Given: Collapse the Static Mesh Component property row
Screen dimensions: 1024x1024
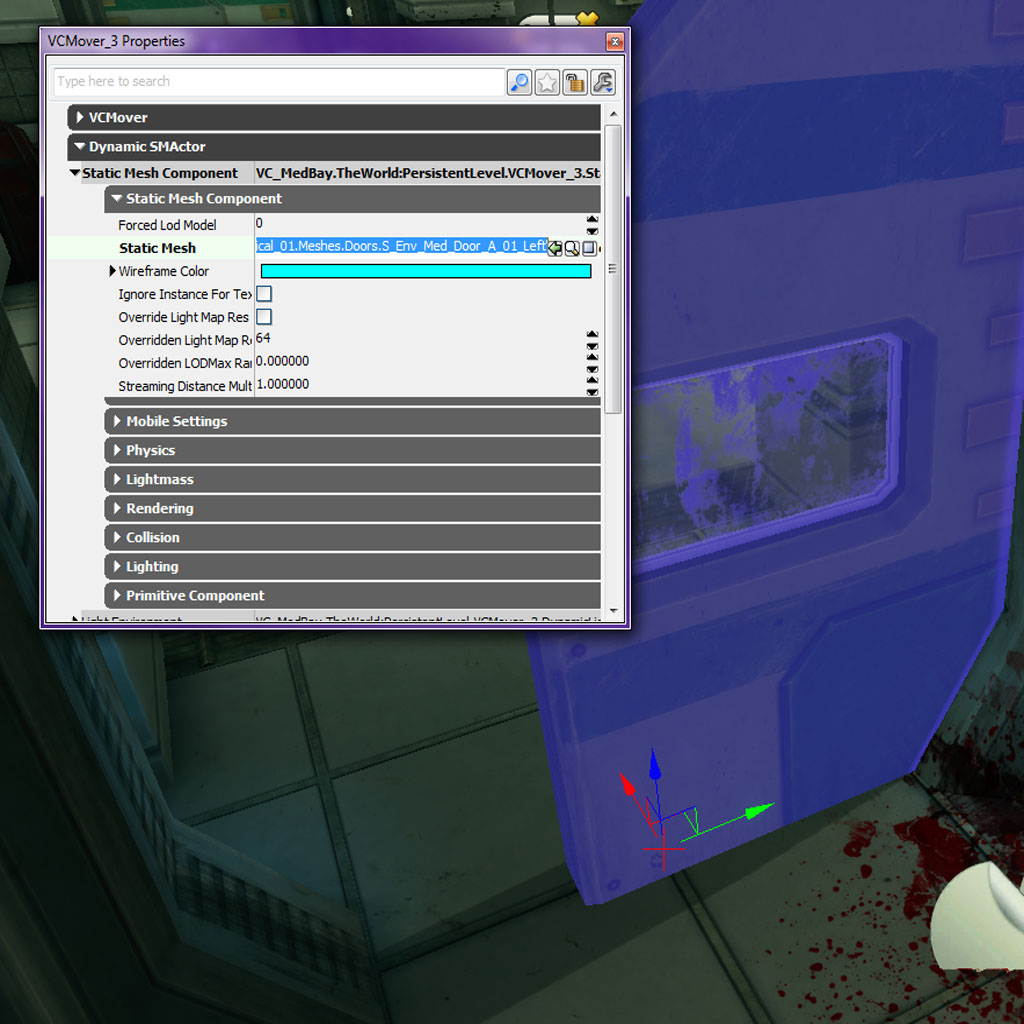Looking at the screenshot, I should click(x=75, y=173).
